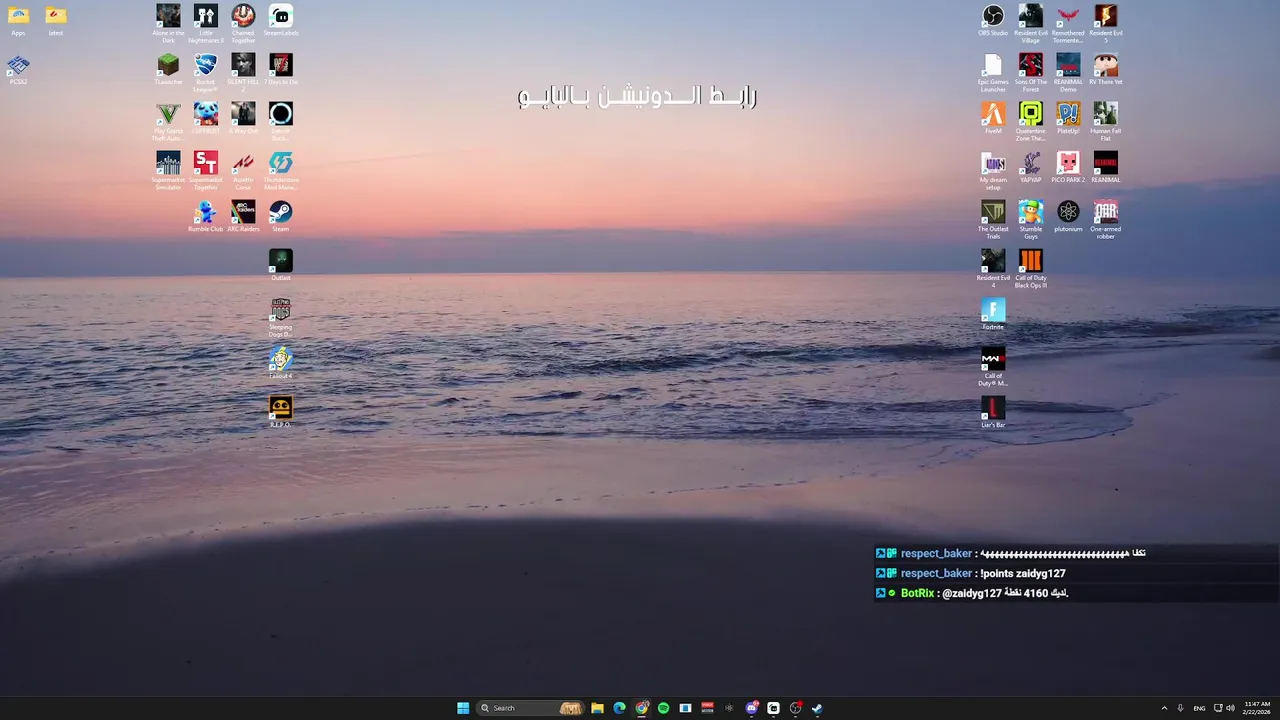
Task: Launch Sons Of The Forest
Action: click(1031, 72)
